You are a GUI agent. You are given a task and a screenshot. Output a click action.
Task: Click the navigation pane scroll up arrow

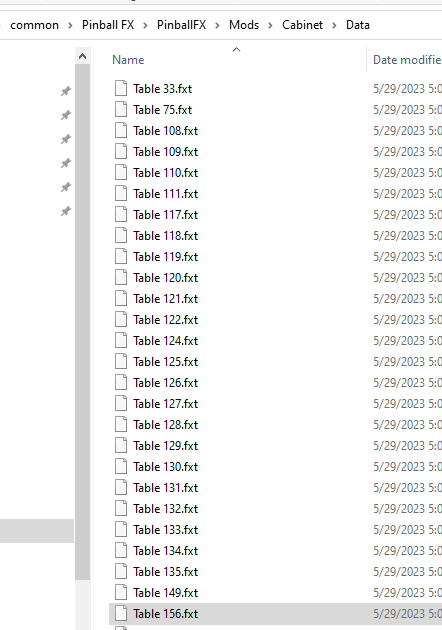(82, 56)
